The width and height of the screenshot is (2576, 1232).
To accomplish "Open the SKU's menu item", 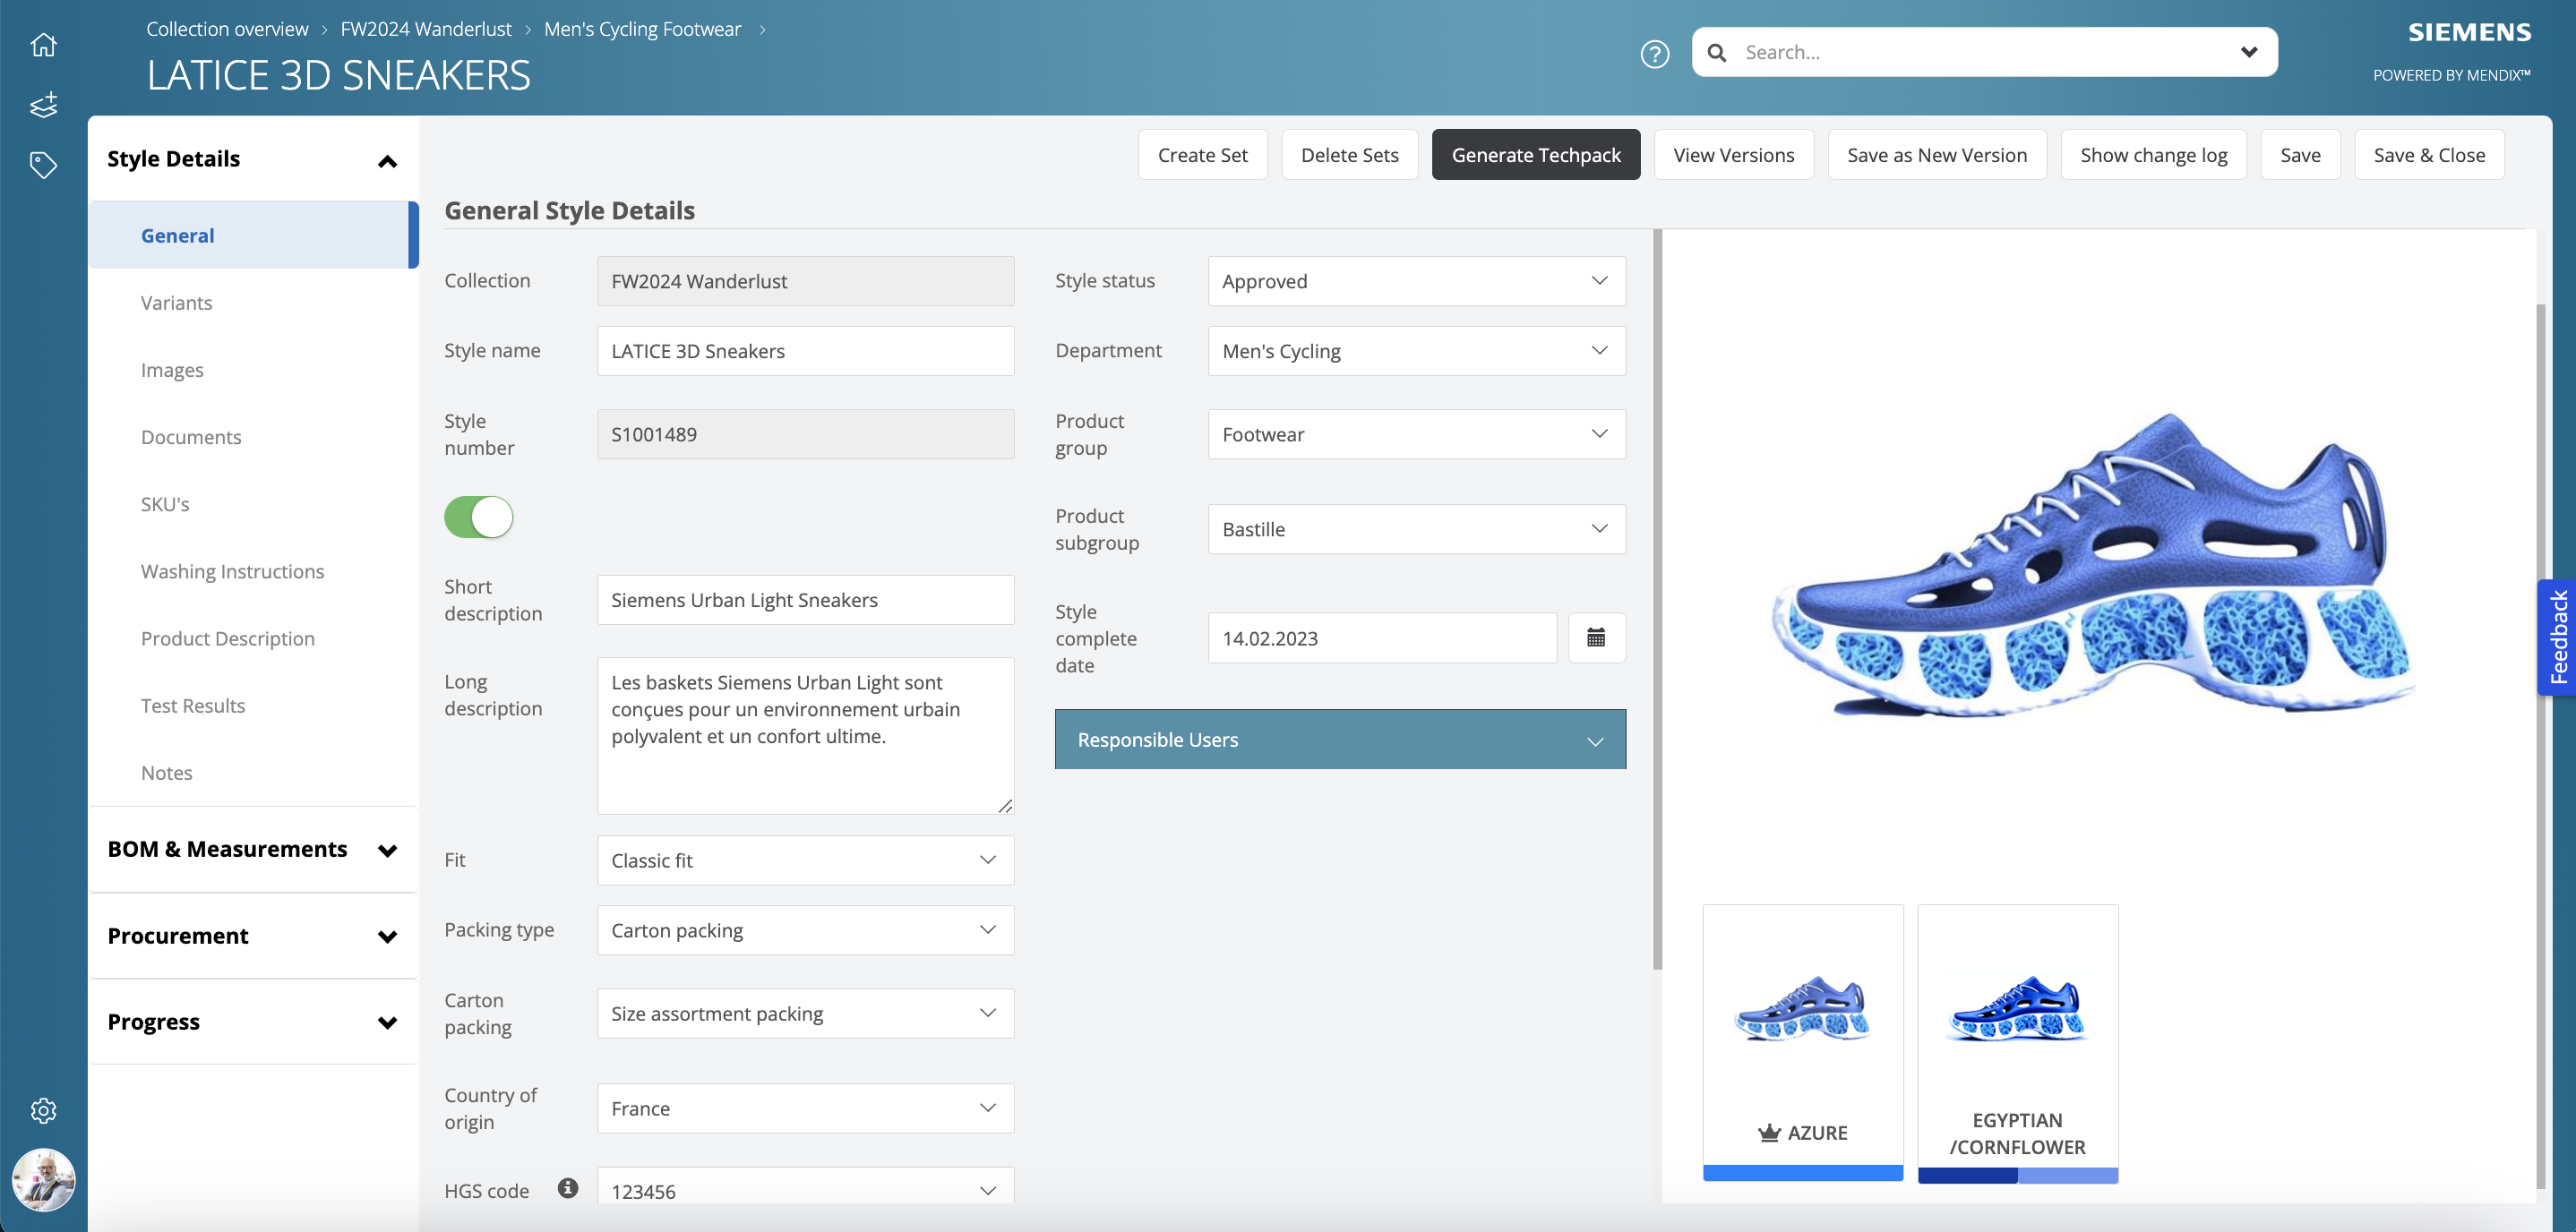I will [253, 503].
